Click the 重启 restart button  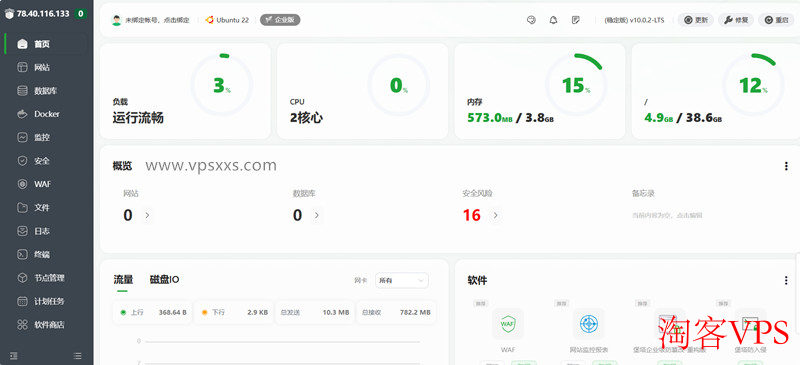click(x=776, y=20)
